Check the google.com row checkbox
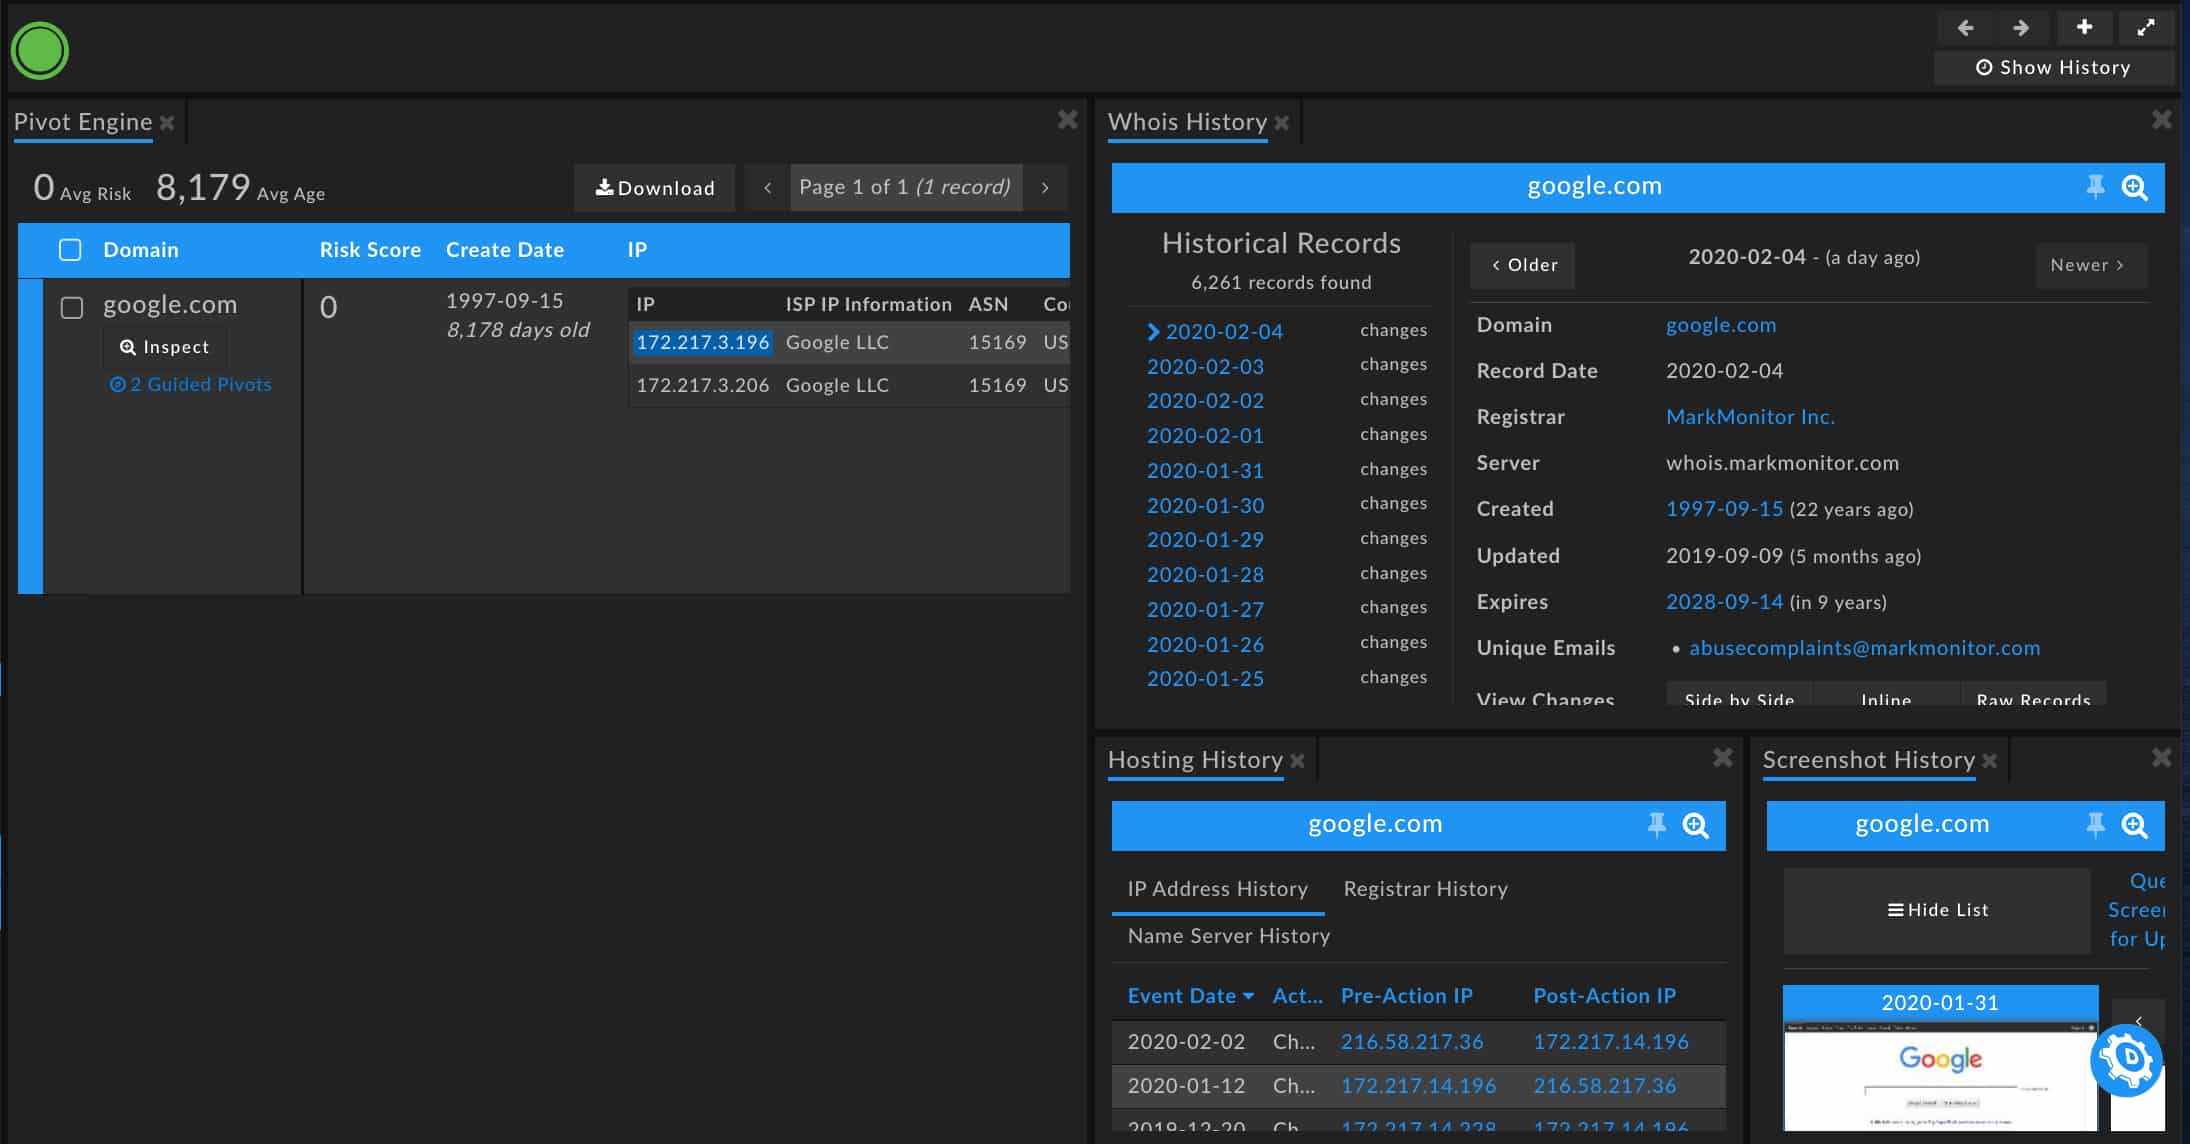This screenshot has height=1144, width=2190. [72, 307]
